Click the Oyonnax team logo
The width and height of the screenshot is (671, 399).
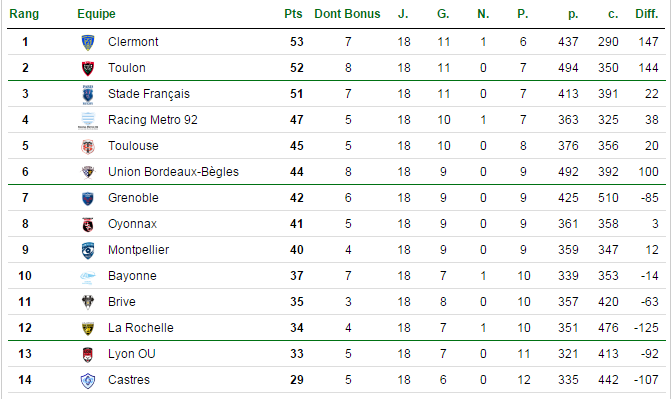pyautogui.click(x=88, y=224)
